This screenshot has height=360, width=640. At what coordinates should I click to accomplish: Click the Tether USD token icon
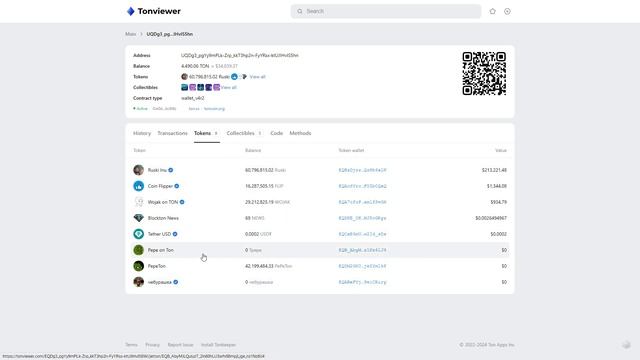coord(138,234)
